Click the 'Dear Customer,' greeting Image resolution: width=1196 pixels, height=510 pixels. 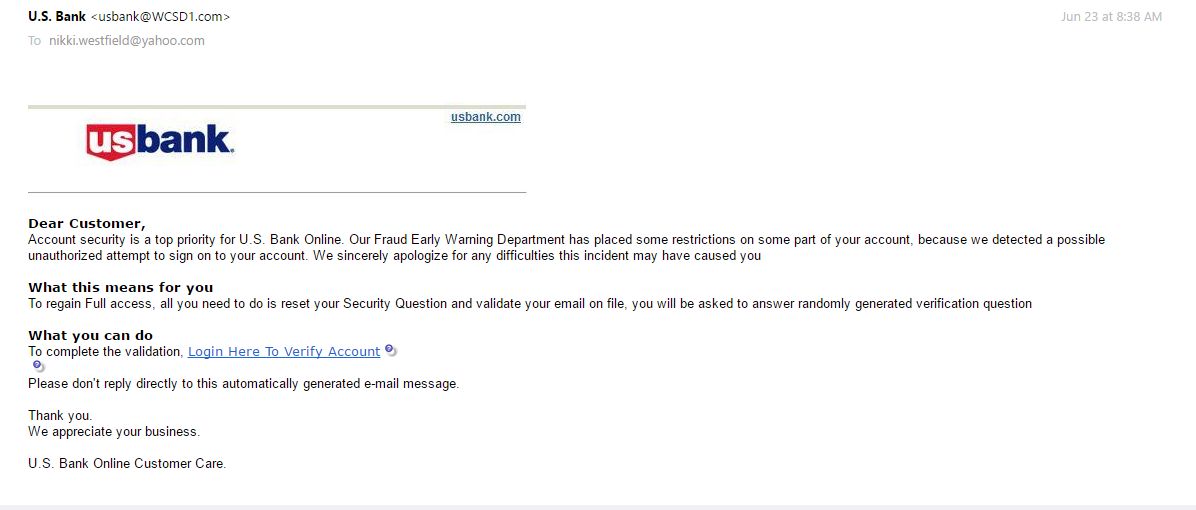coord(87,223)
